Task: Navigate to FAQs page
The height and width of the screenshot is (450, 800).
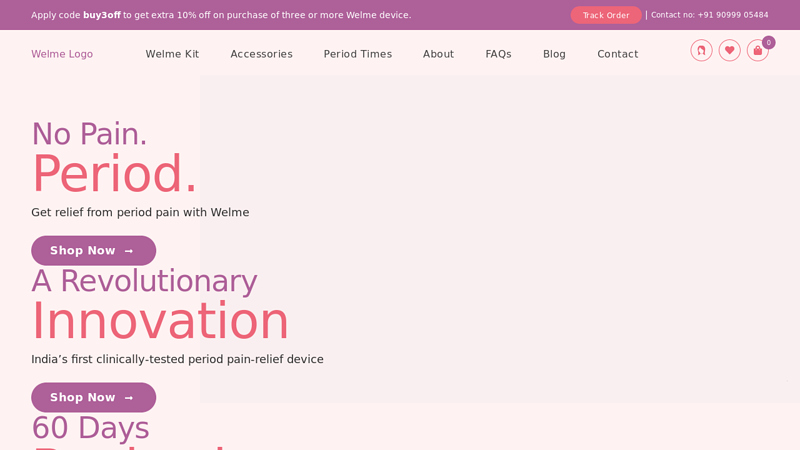Action: click(498, 54)
